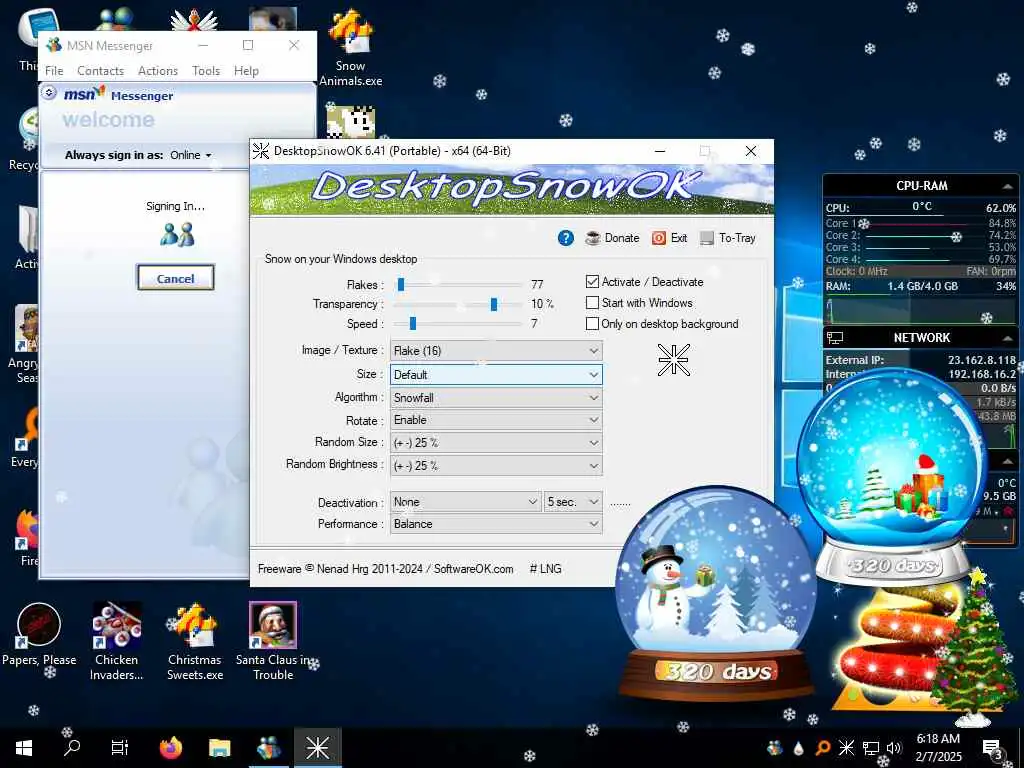Screen dimensions: 1024x768
Task: Launch Firefox from the taskbar
Action: click(x=171, y=748)
